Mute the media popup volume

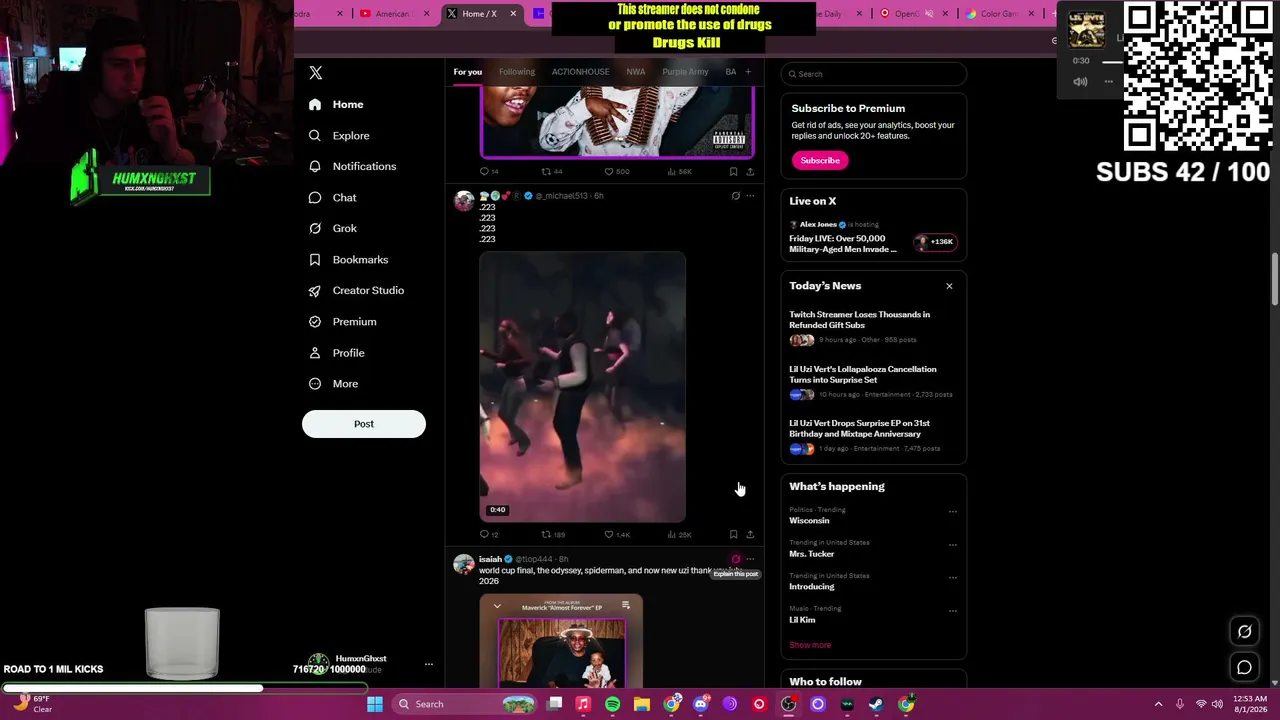(1080, 82)
